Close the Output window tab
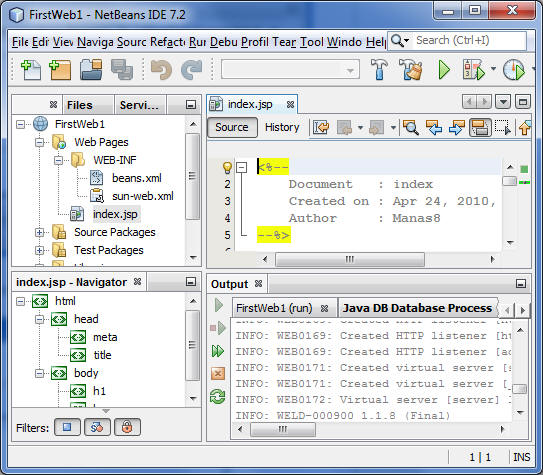Image resolution: width=543 pixels, height=475 pixels. (x=258, y=284)
